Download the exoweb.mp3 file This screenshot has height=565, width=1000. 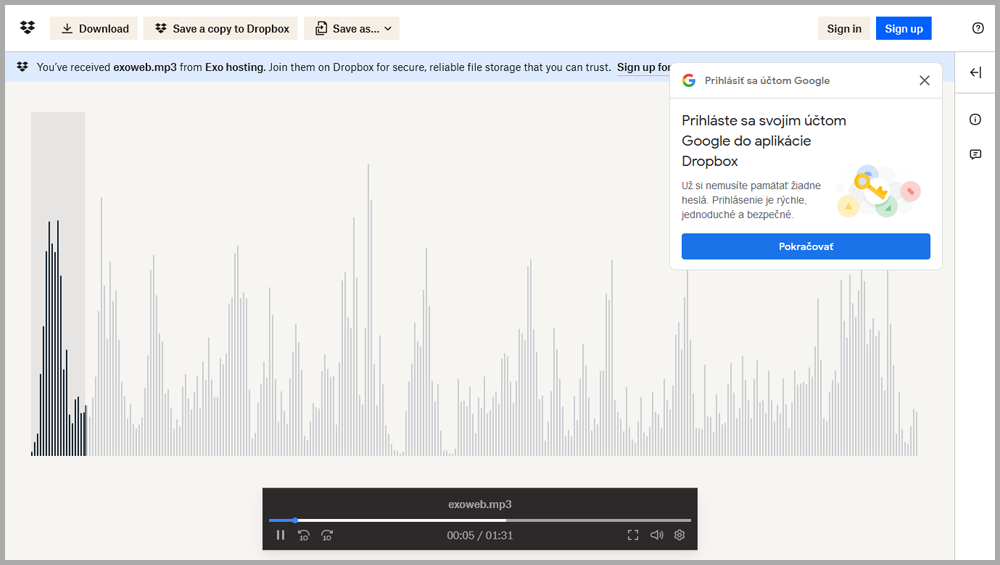(94, 29)
